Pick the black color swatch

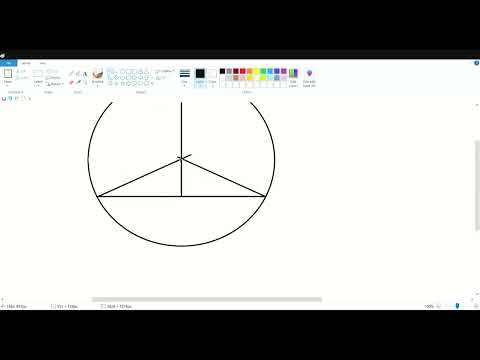(x=222, y=71)
